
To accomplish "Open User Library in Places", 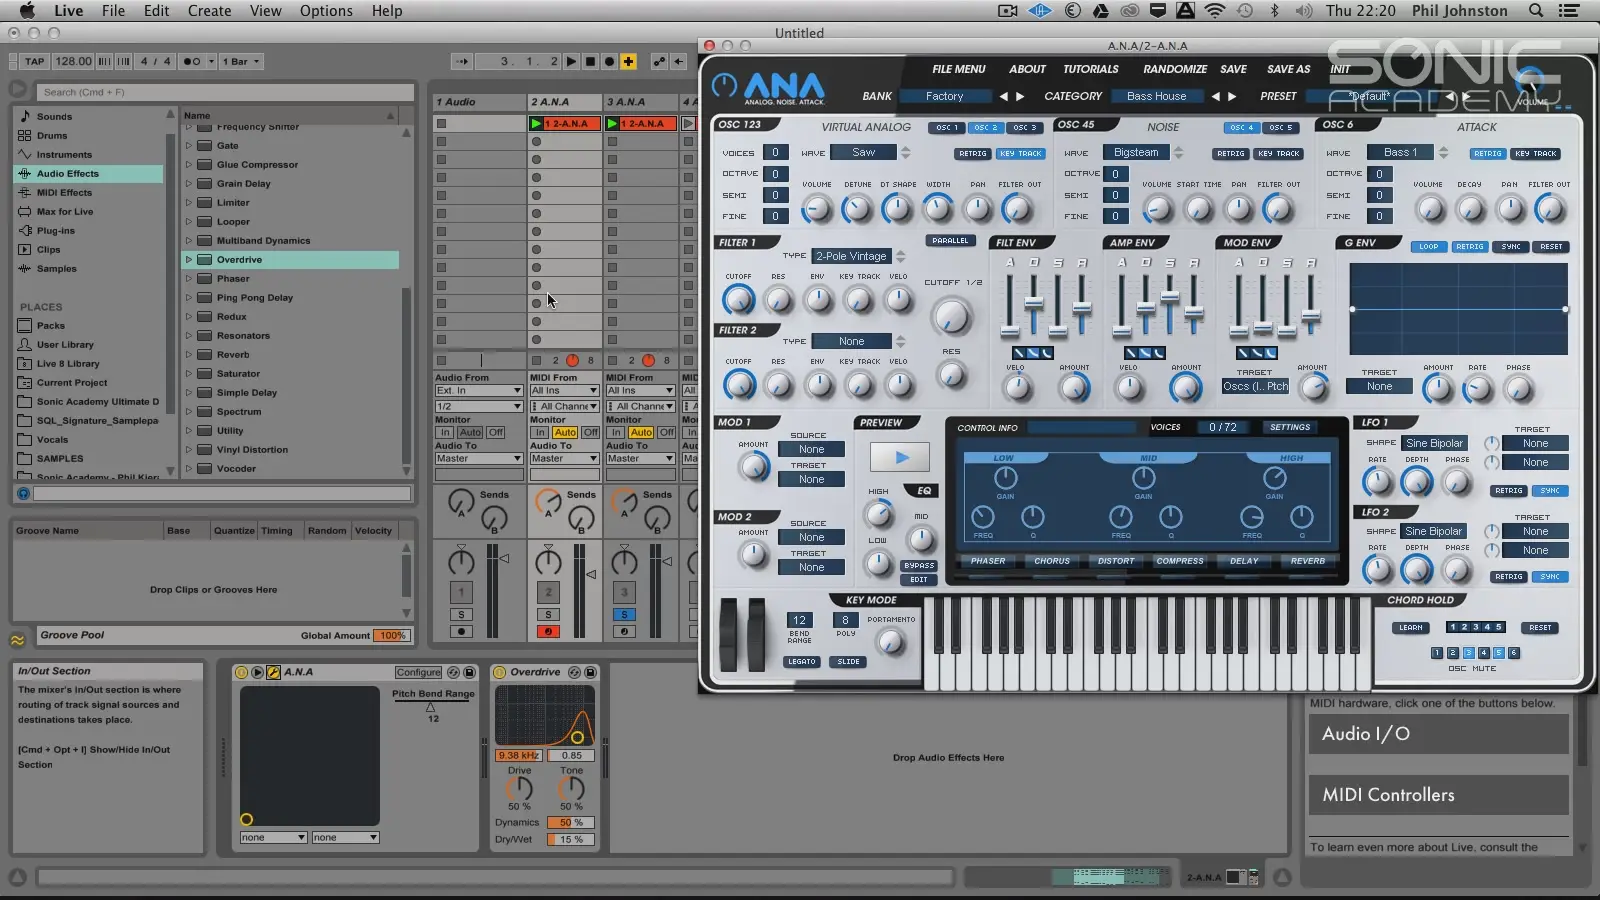I will [65, 344].
